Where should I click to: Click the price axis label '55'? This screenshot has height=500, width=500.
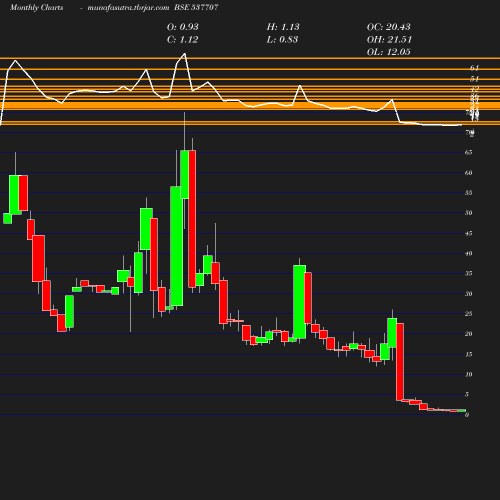click(x=468, y=193)
